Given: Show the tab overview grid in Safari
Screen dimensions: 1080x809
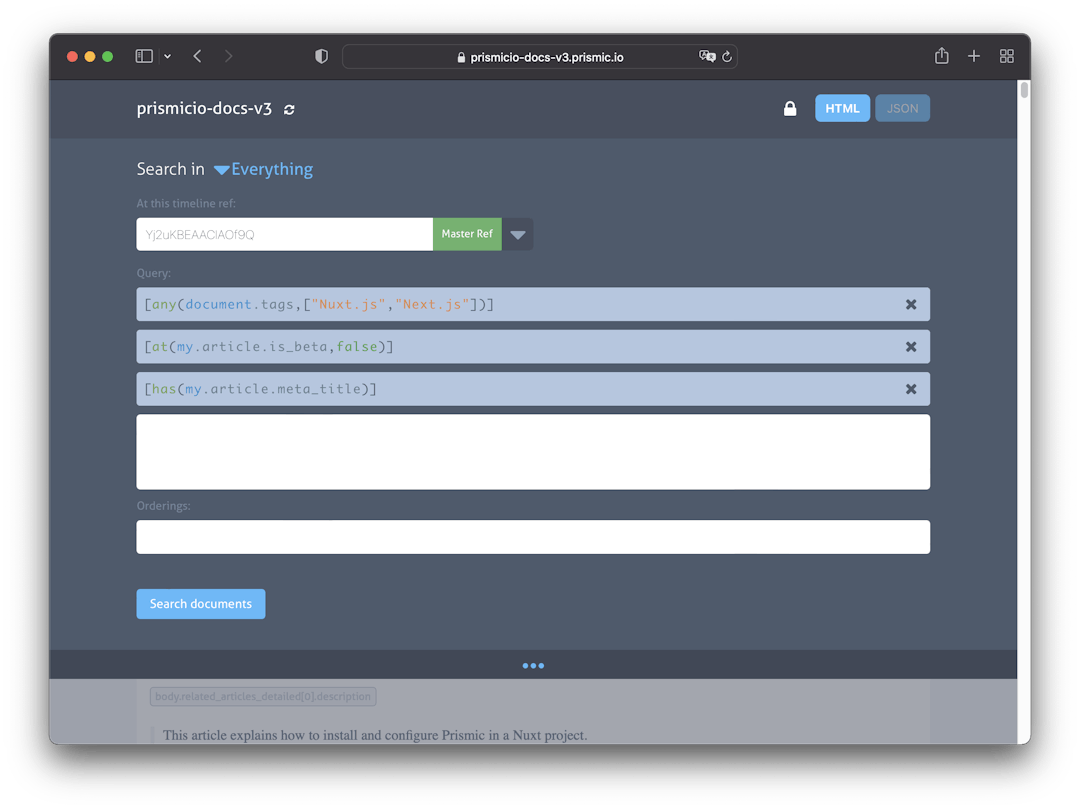Looking at the screenshot, I should (1007, 56).
